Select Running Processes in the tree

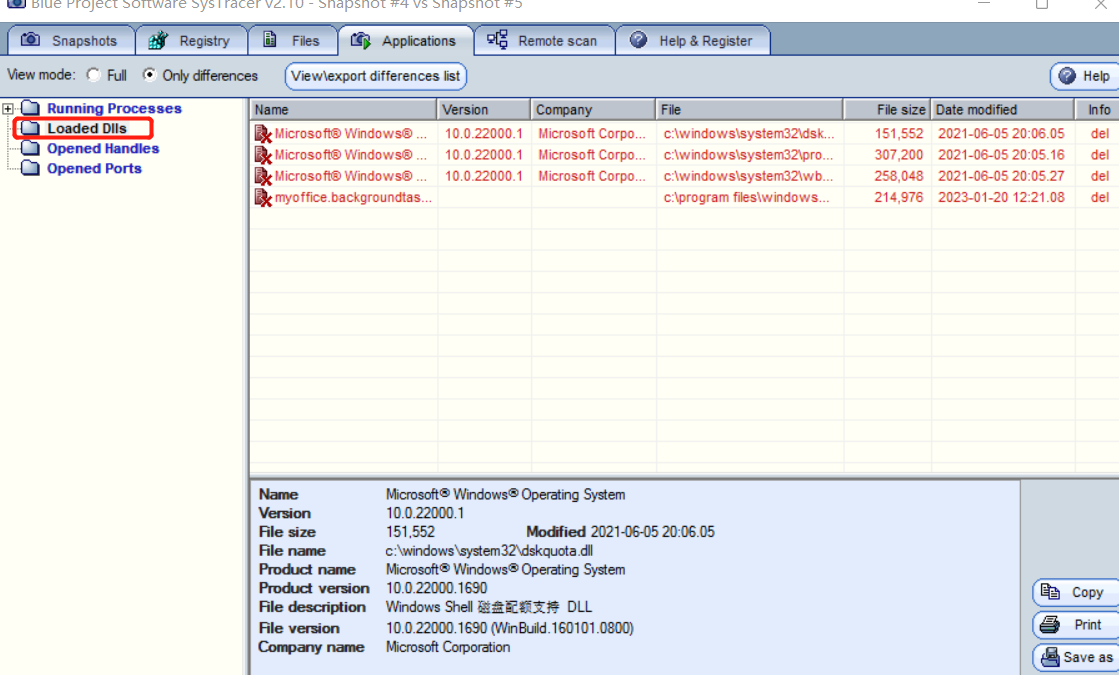(x=114, y=108)
